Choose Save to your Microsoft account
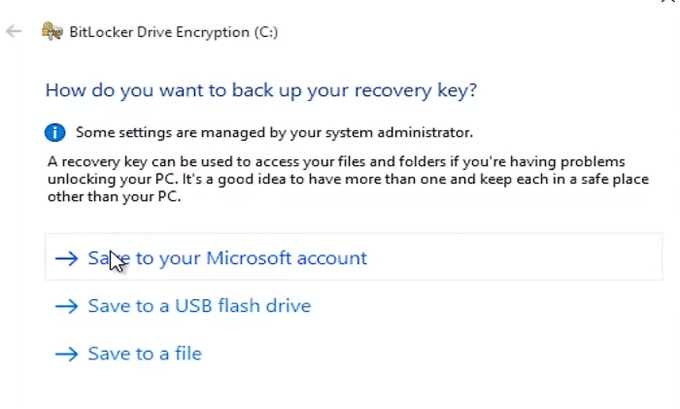The width and height of the screenshot is (680, 409). tap(227, 258)
